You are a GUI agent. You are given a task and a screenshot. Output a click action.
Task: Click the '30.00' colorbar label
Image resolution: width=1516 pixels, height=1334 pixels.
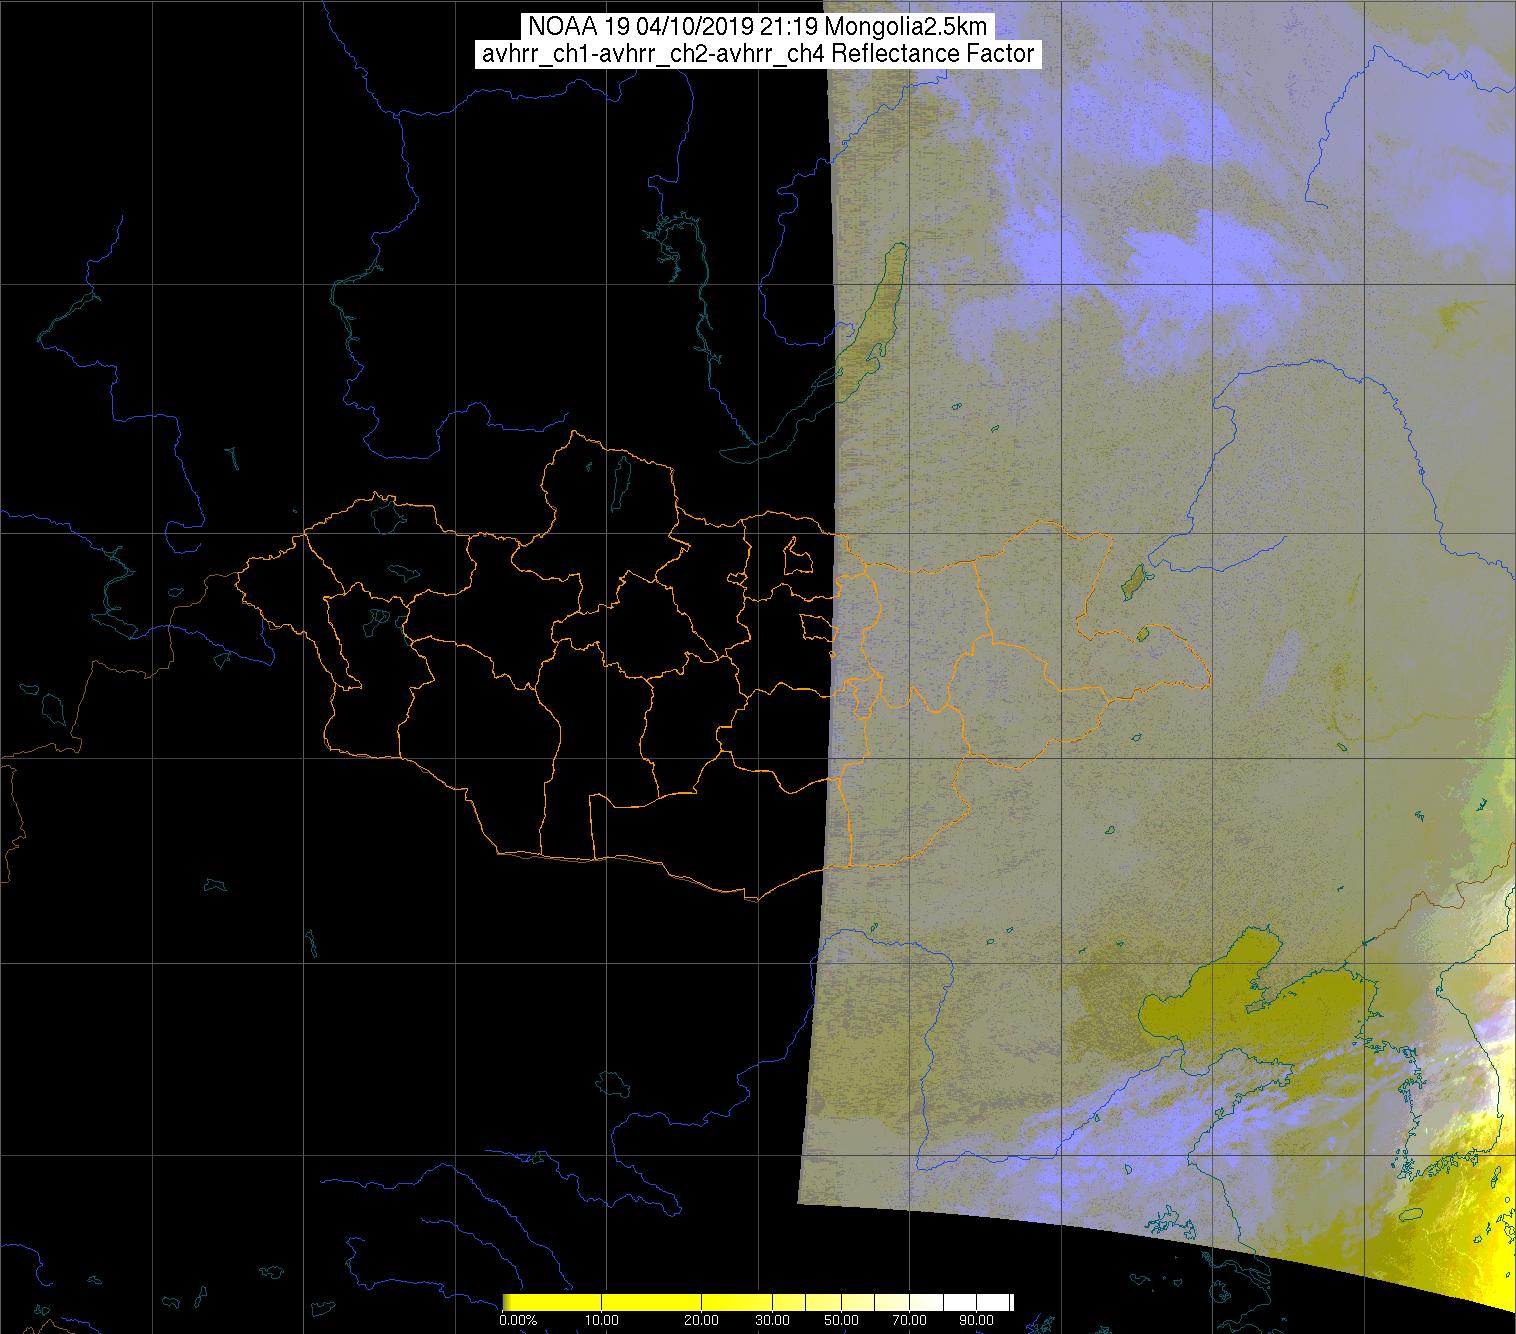[x=773, y=1320]
